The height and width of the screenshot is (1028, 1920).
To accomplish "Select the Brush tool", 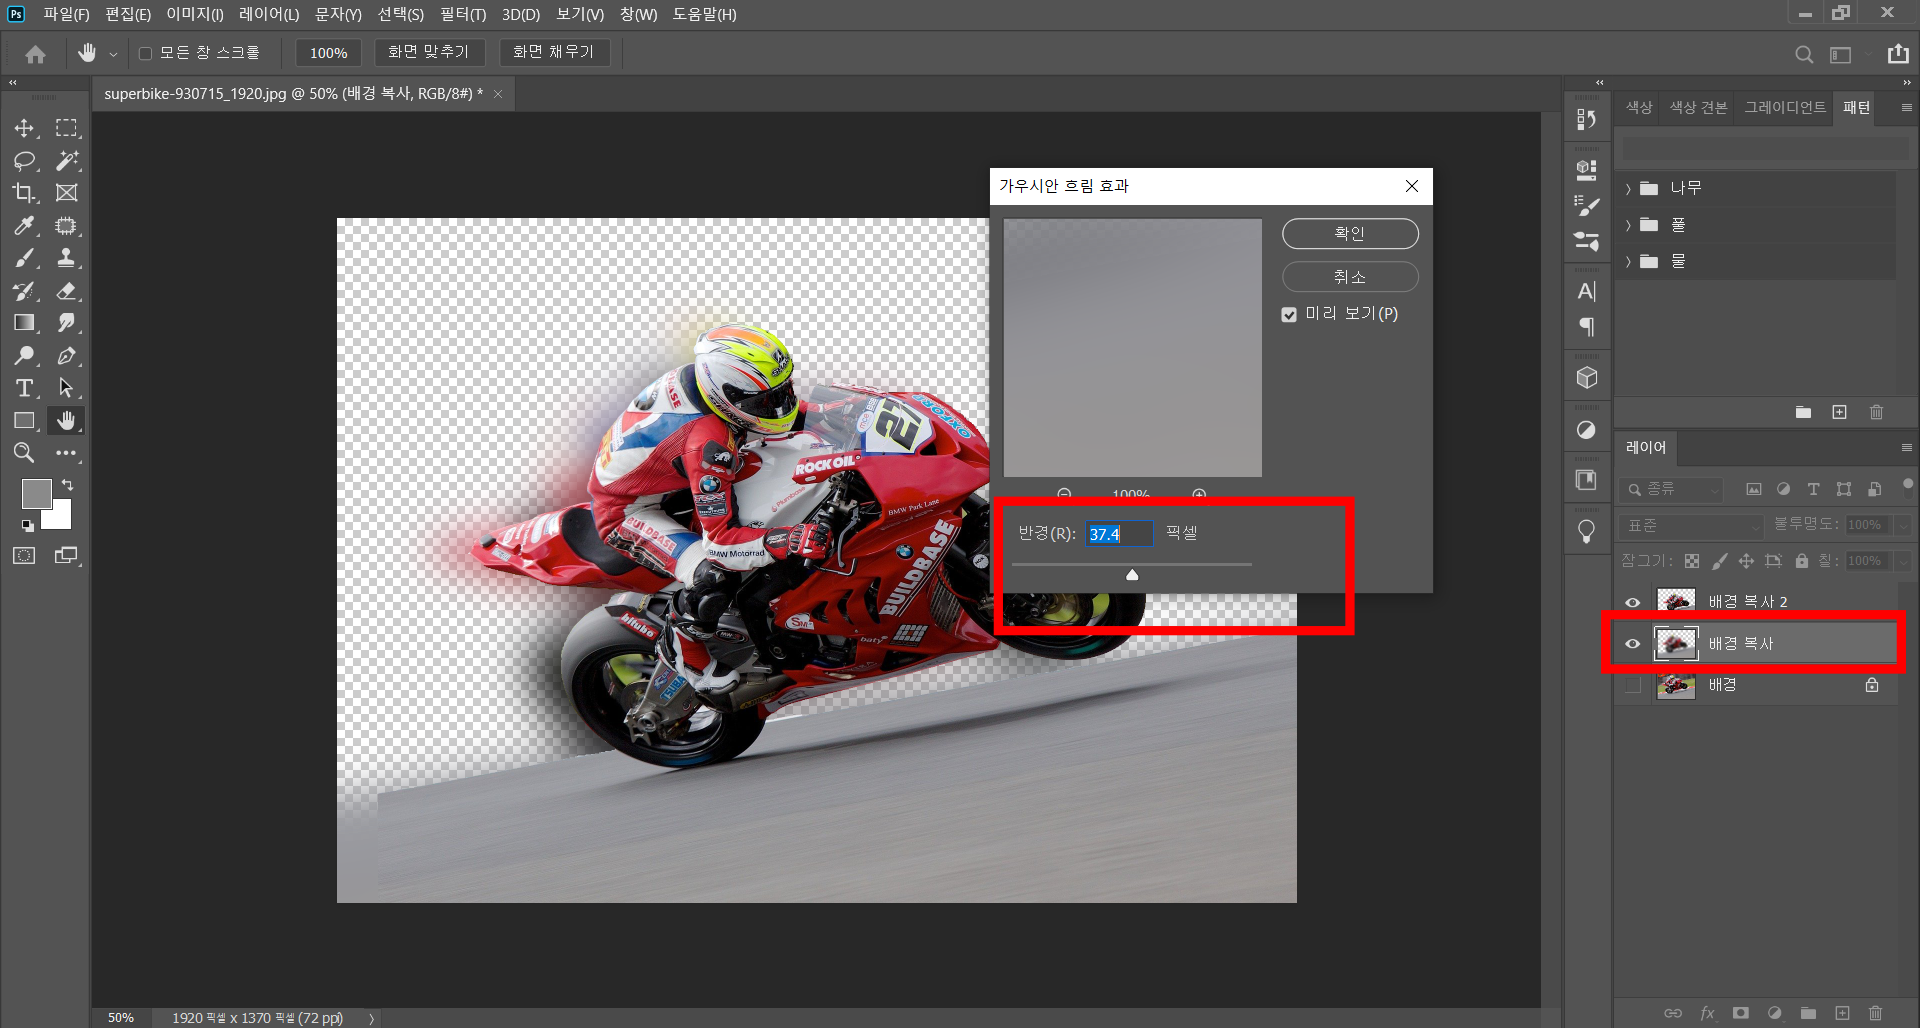I will pos(24,258).
